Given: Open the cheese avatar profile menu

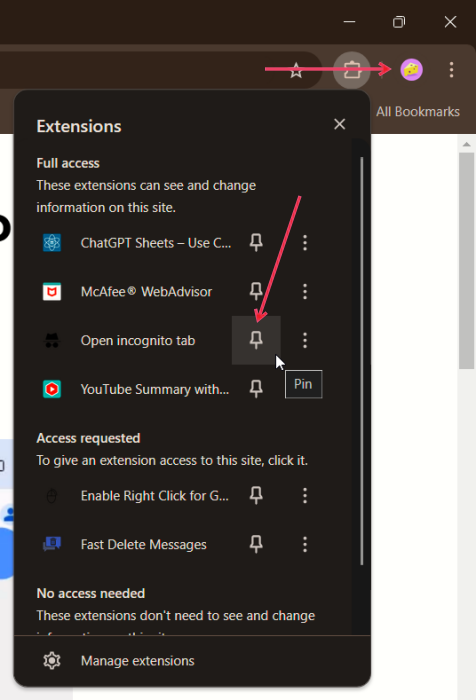Looking at the screenshot, I should (411, 70).
